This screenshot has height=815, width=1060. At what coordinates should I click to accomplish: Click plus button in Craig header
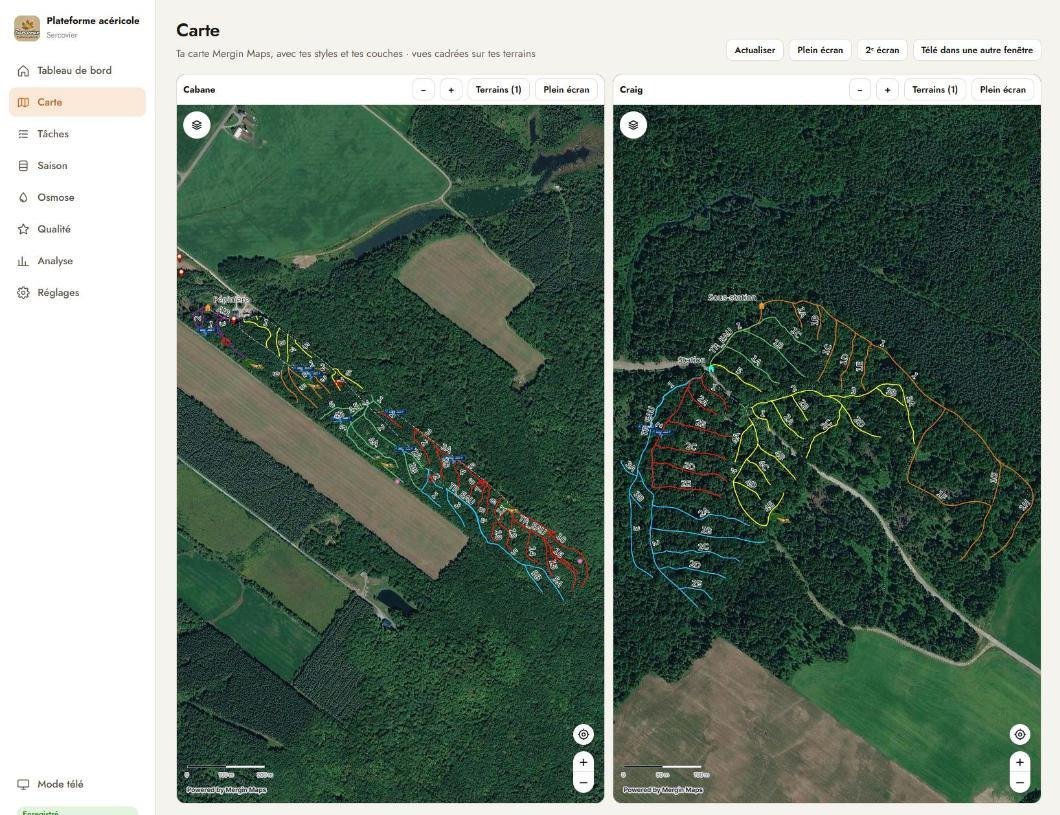888,90
